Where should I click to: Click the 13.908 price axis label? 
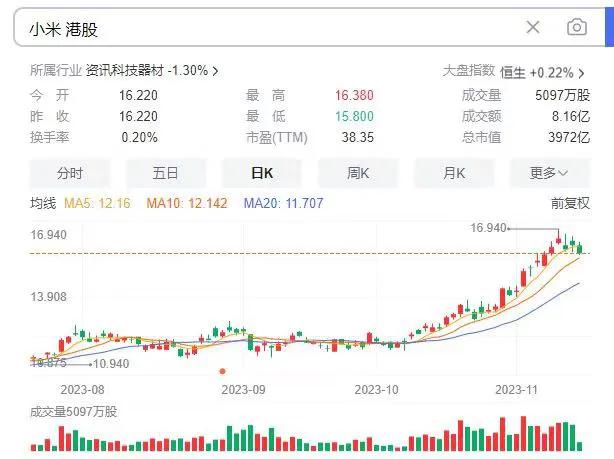coord(49,297)
